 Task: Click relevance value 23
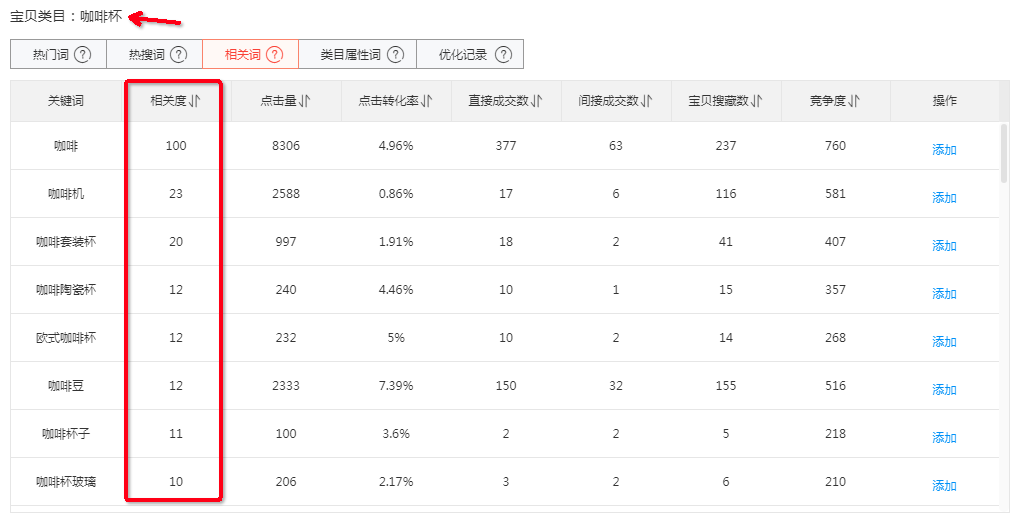[176, 194]
